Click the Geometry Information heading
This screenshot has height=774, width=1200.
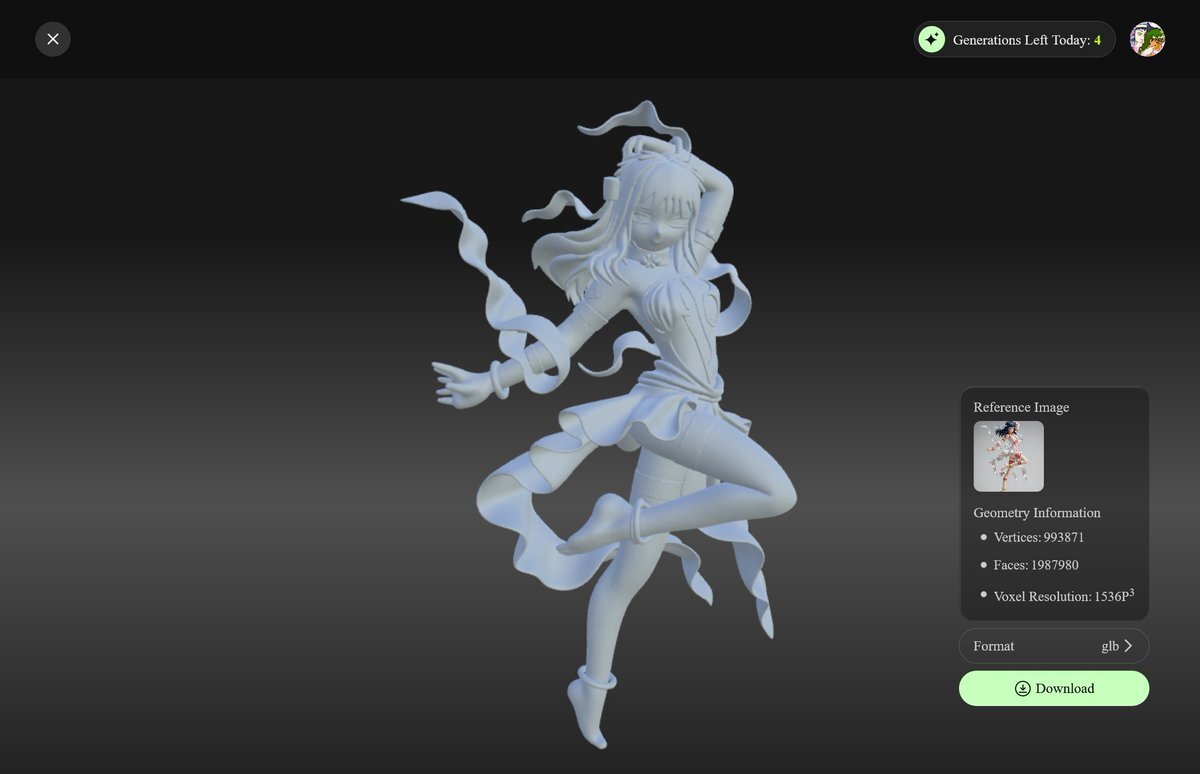click(x=1037, y=513)
